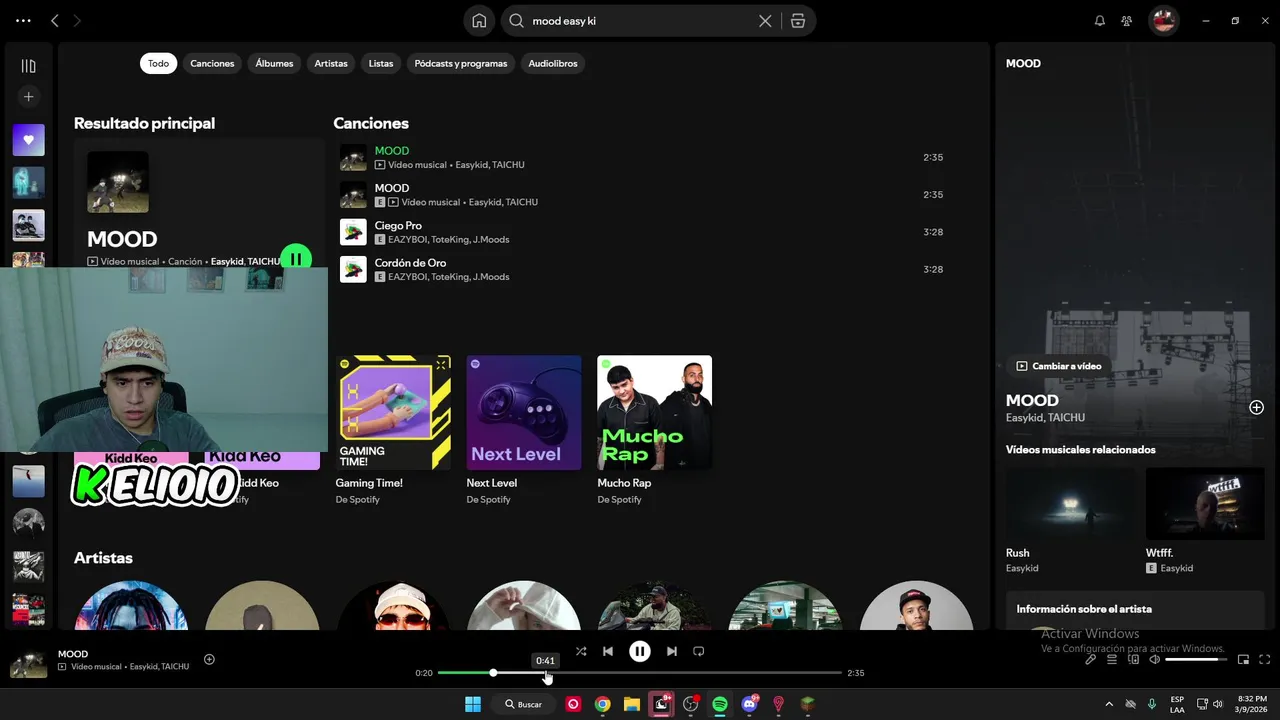Open connect to a device icon
Viewport: 1280px width, 720px height.
1133,660
